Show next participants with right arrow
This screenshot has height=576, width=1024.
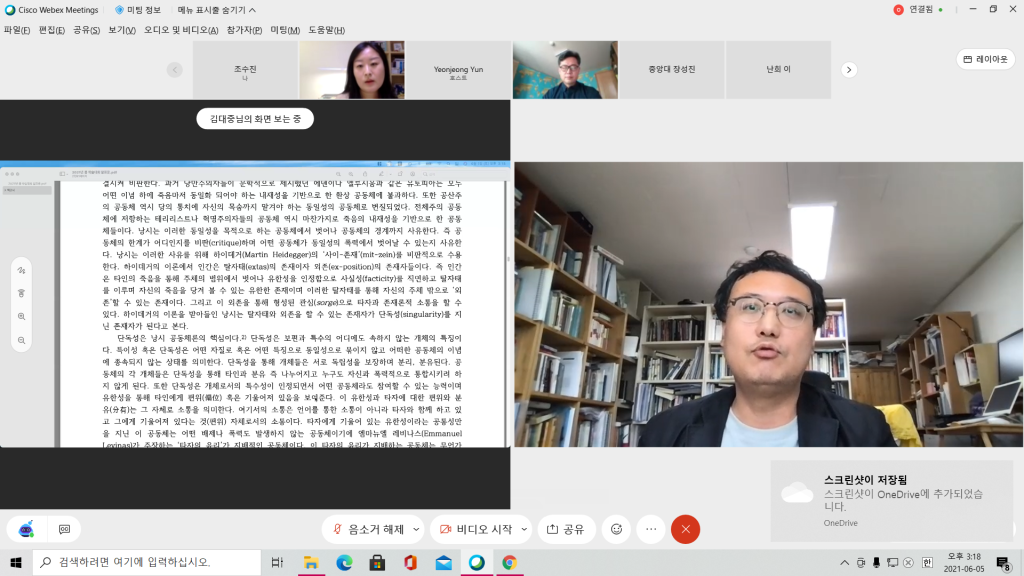(x=849, y=70)
